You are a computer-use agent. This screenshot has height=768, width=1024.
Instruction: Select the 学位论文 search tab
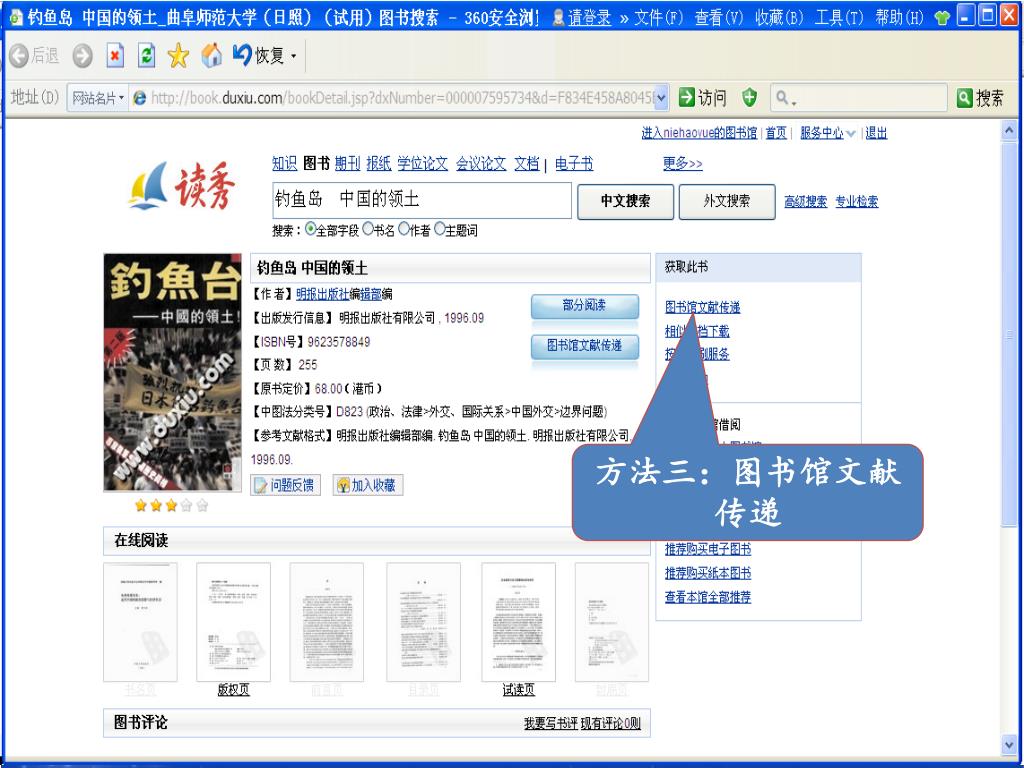coord(423,163)
